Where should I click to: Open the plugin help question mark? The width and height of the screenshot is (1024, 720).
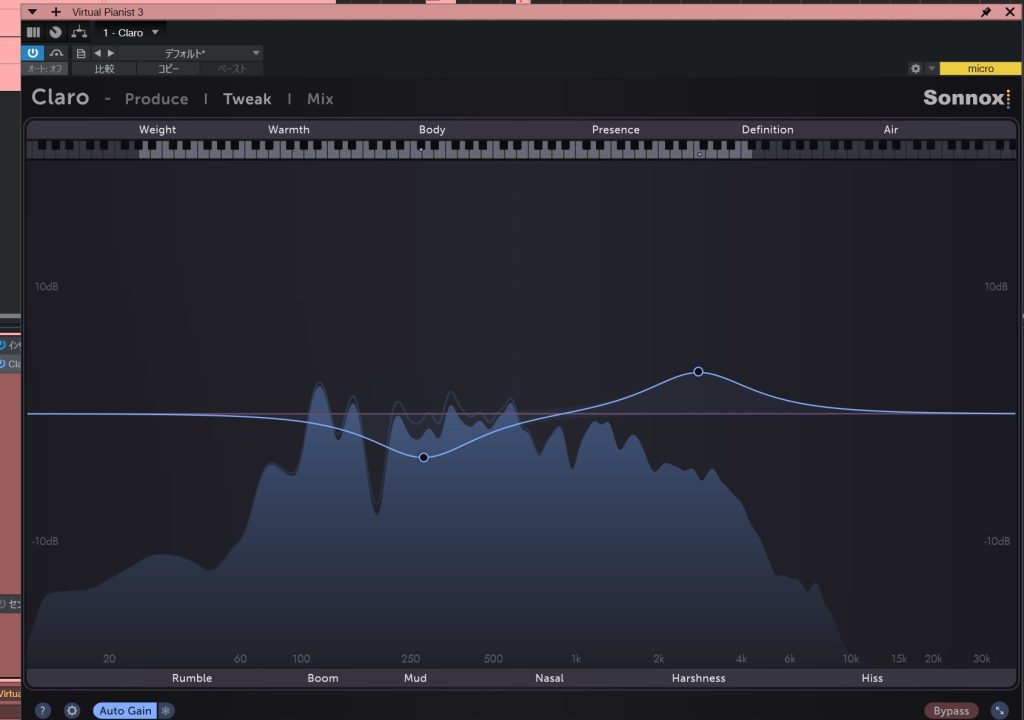(x=43, y=711)
